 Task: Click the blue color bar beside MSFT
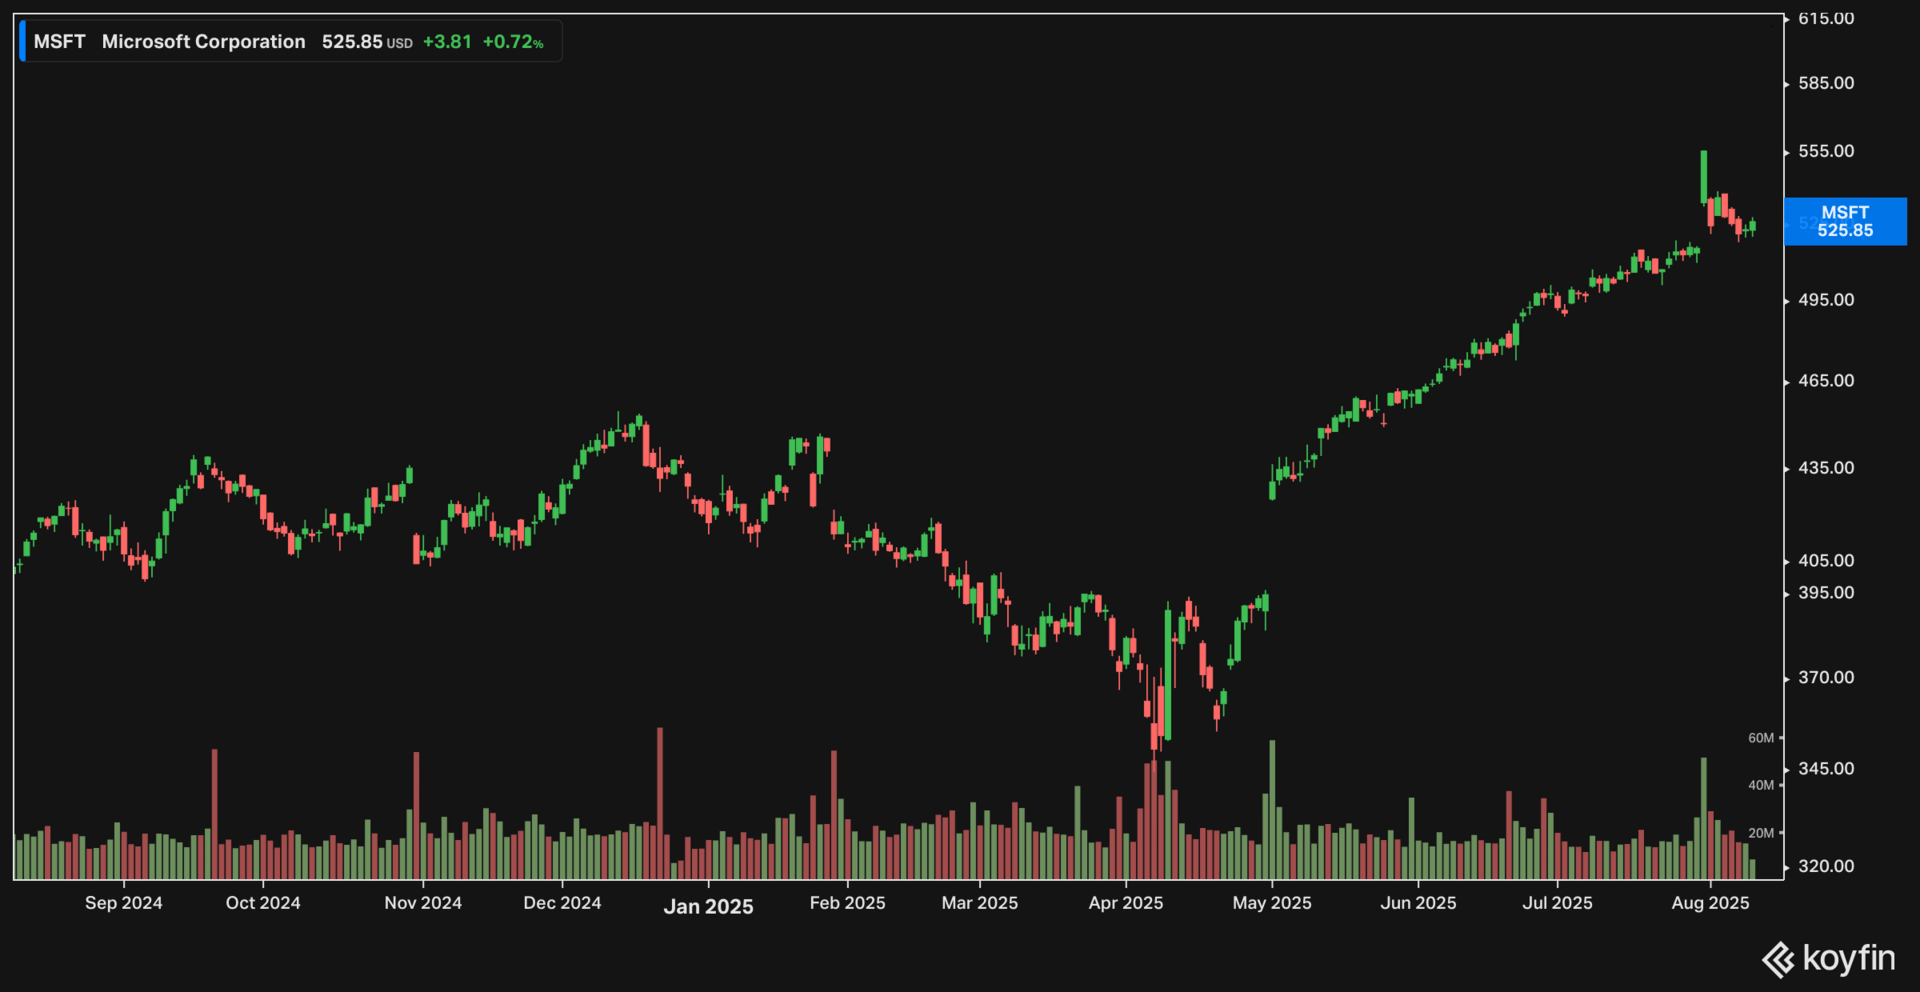point(22,42)
